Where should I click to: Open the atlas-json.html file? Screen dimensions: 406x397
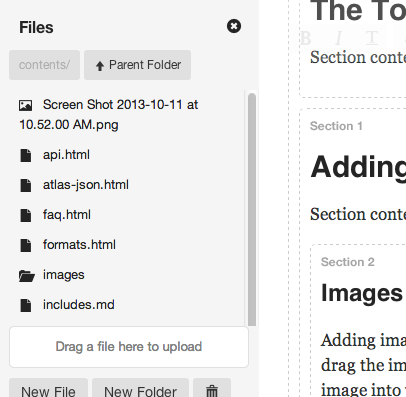[86, 185]
